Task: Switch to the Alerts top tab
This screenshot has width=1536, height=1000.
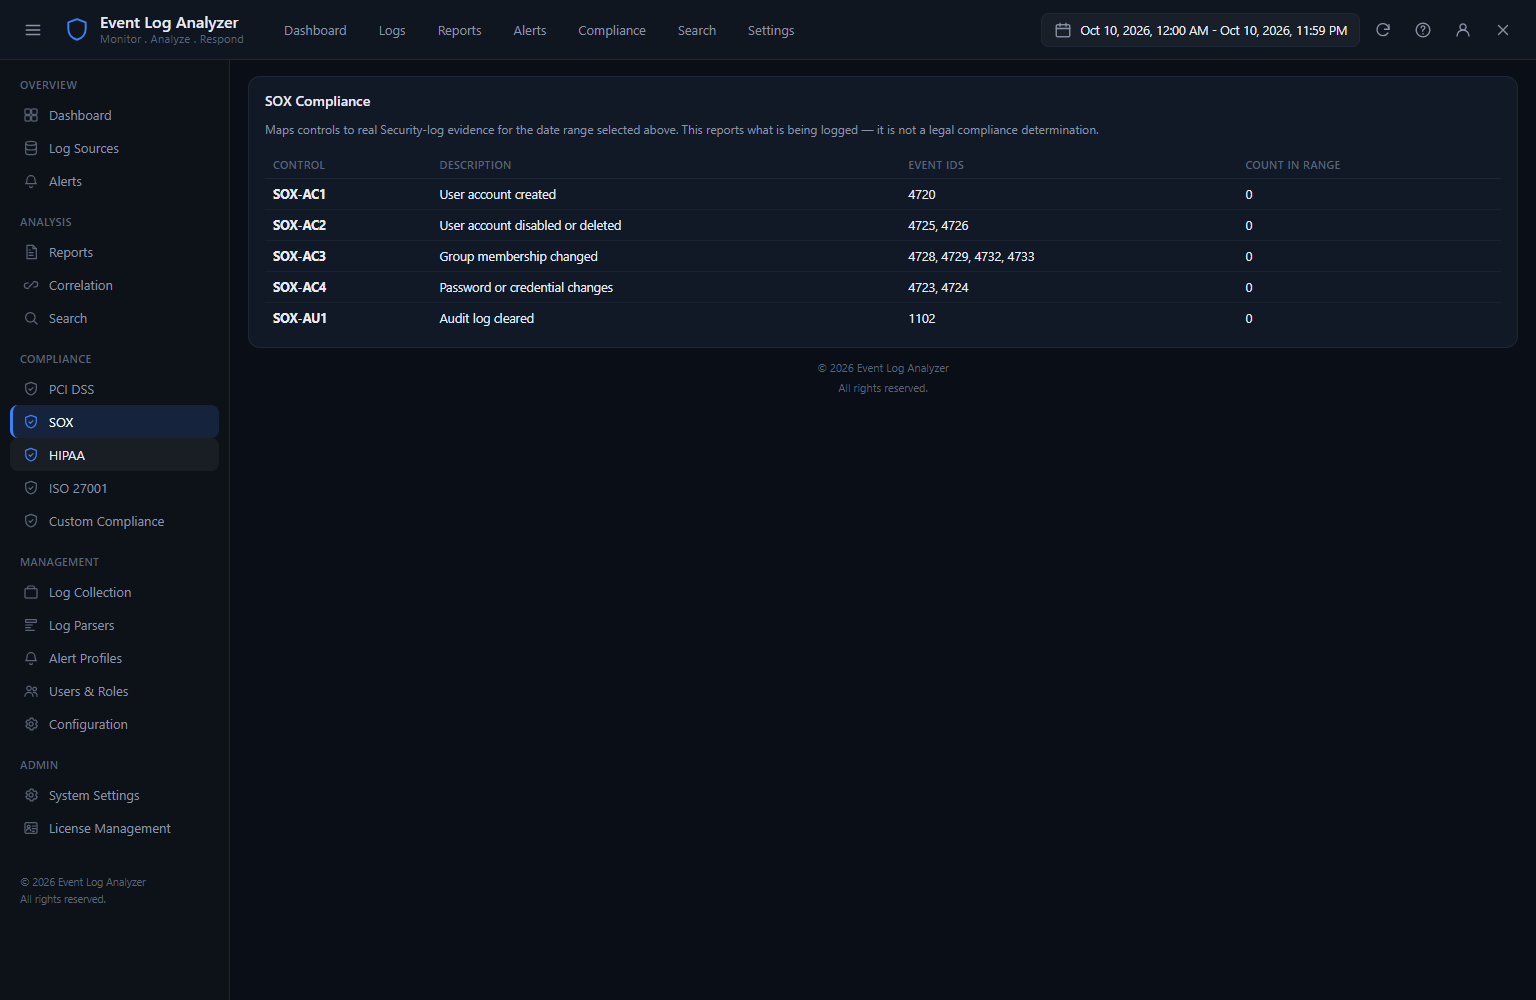Action: 530,30
